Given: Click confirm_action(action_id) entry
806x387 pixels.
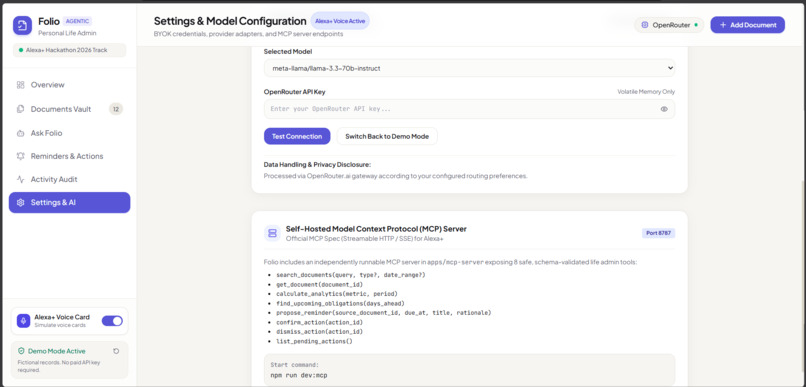Looking at the screenshot, I should (x=320, y=322).
